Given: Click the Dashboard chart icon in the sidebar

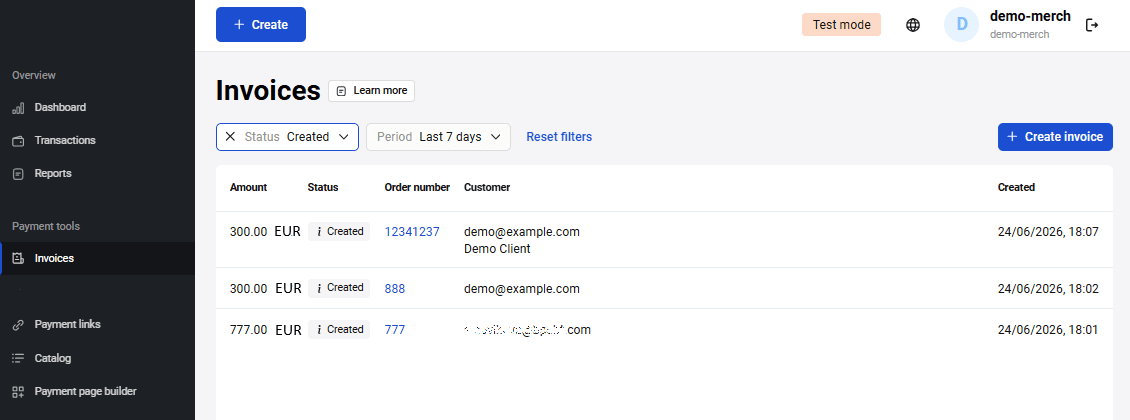Looking at the screenshot, I should 19,108.
